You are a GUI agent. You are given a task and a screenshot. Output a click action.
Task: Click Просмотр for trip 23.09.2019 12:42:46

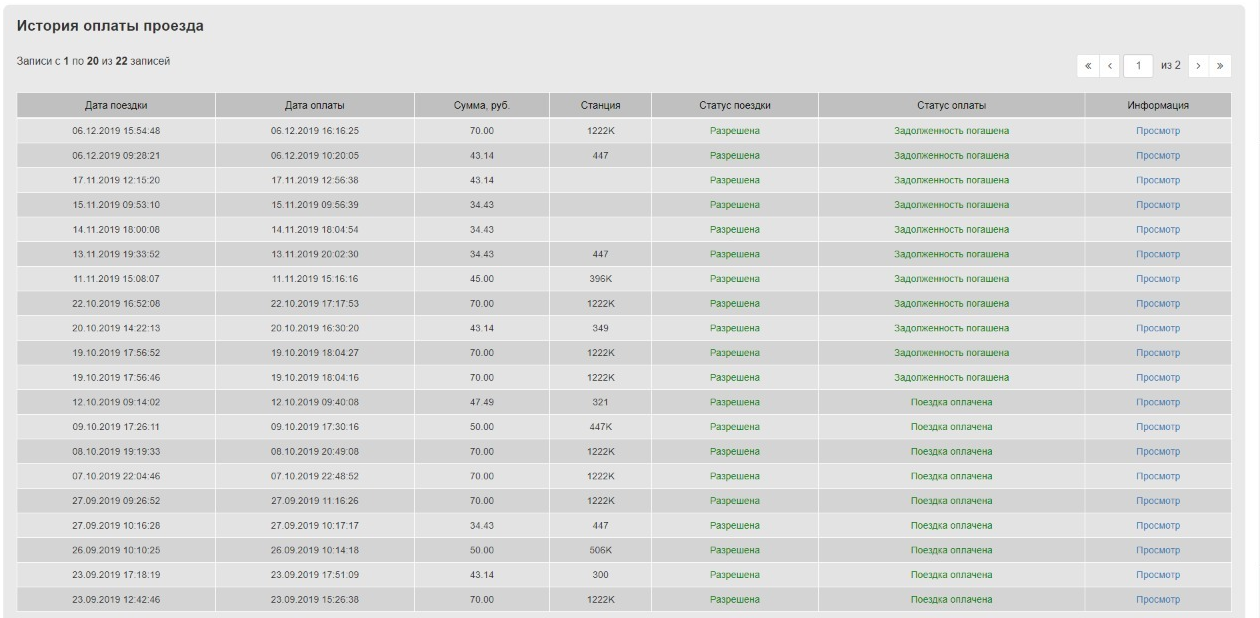1158,600
